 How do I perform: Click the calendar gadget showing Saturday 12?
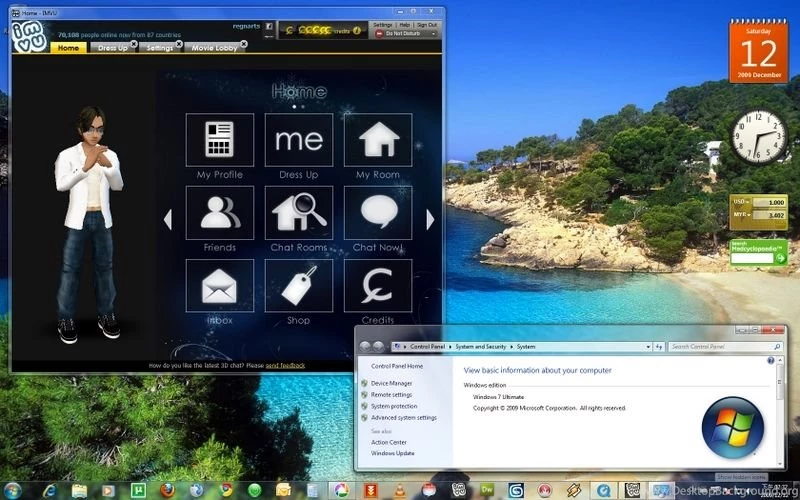point(758,51)
